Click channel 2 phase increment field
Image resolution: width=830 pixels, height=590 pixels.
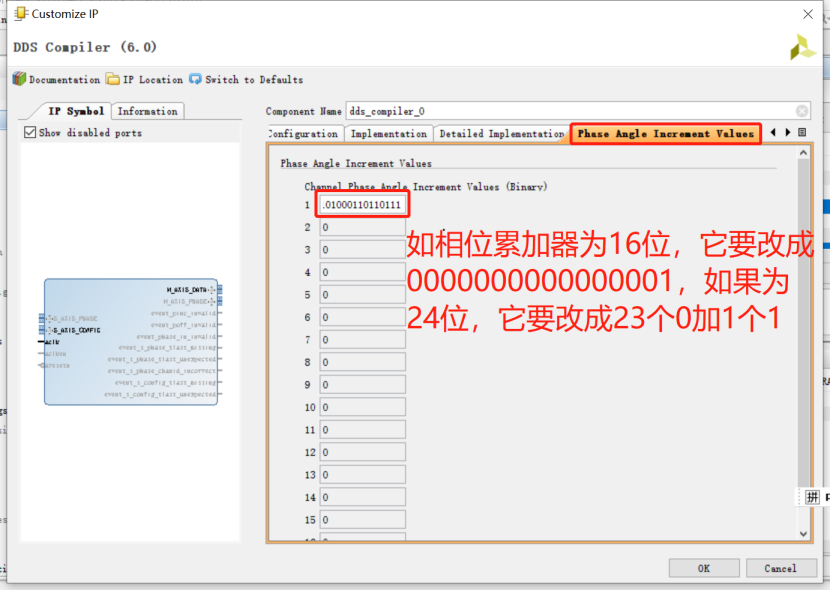click(363, 228)
